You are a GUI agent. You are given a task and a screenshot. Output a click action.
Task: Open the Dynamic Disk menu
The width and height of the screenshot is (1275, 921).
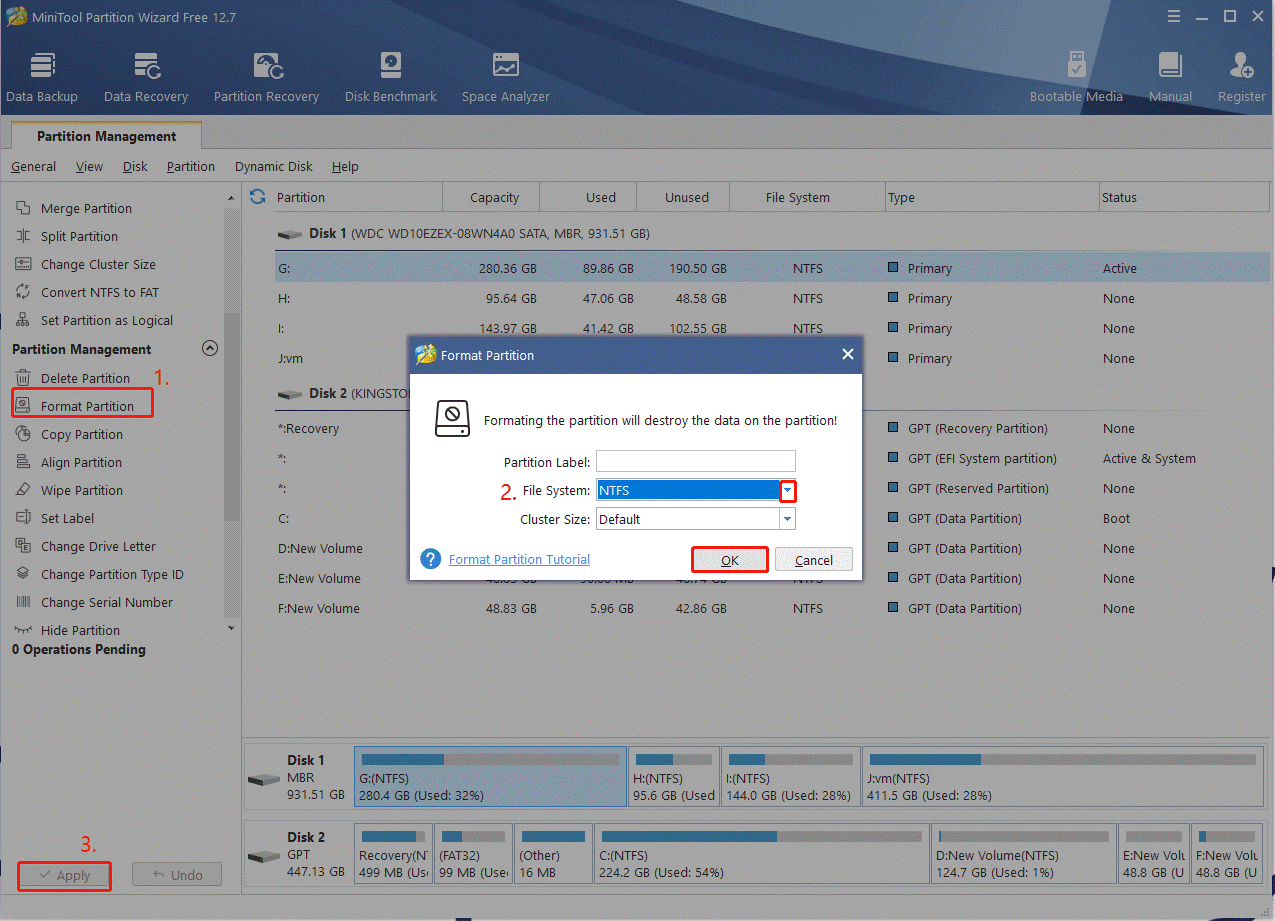[x=273, y=166]
